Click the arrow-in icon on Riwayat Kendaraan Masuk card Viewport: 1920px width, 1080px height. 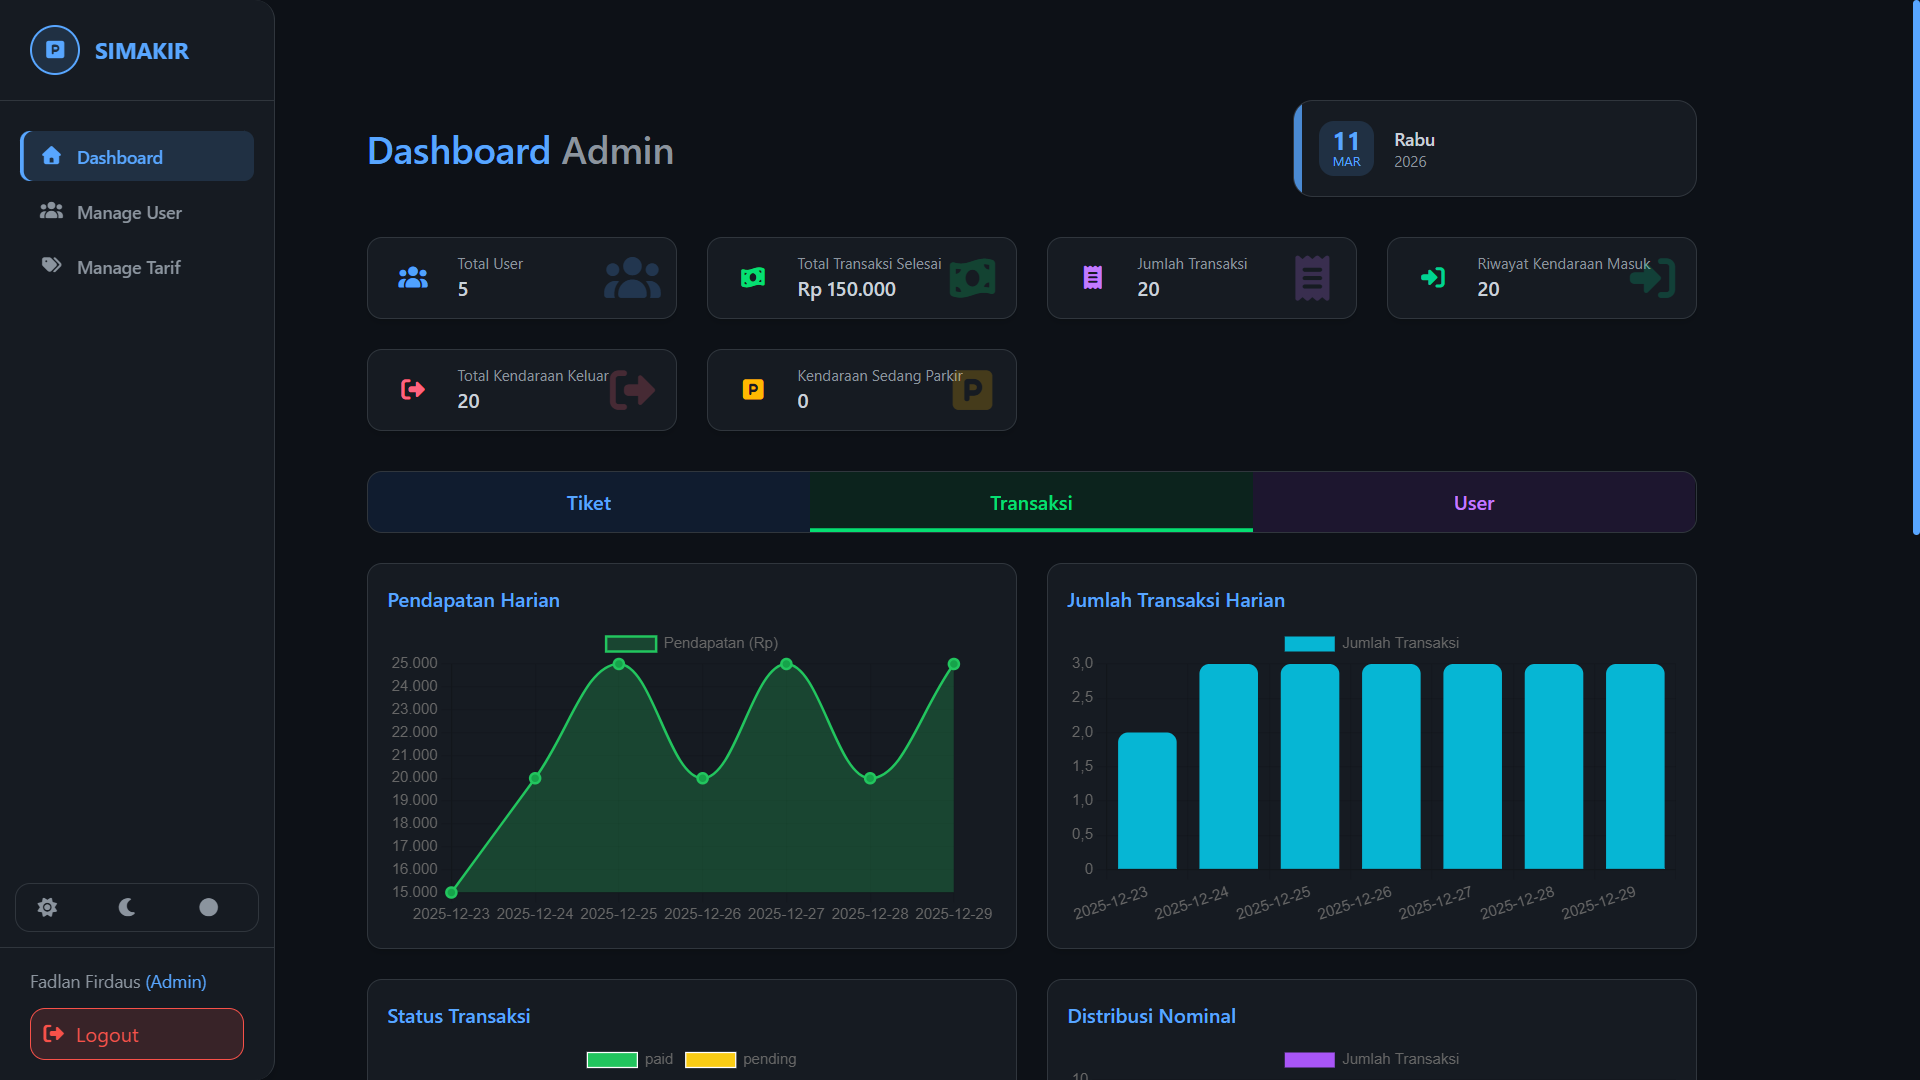tap(1433, 277)
